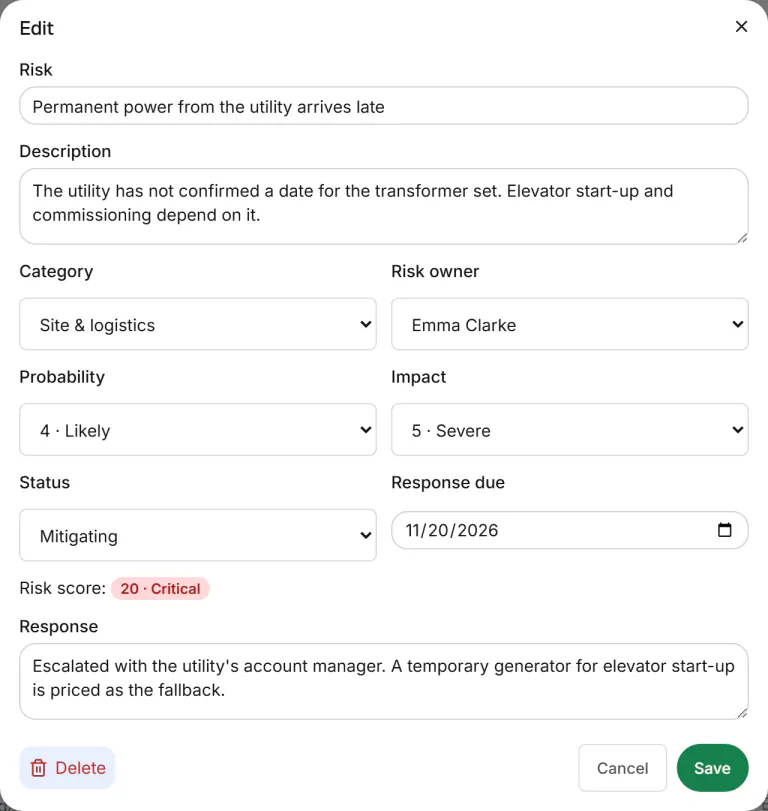Image resolution: width=768 pixels, height=811 pixels.
Task: Click the Response due date field
Action: 569,530
